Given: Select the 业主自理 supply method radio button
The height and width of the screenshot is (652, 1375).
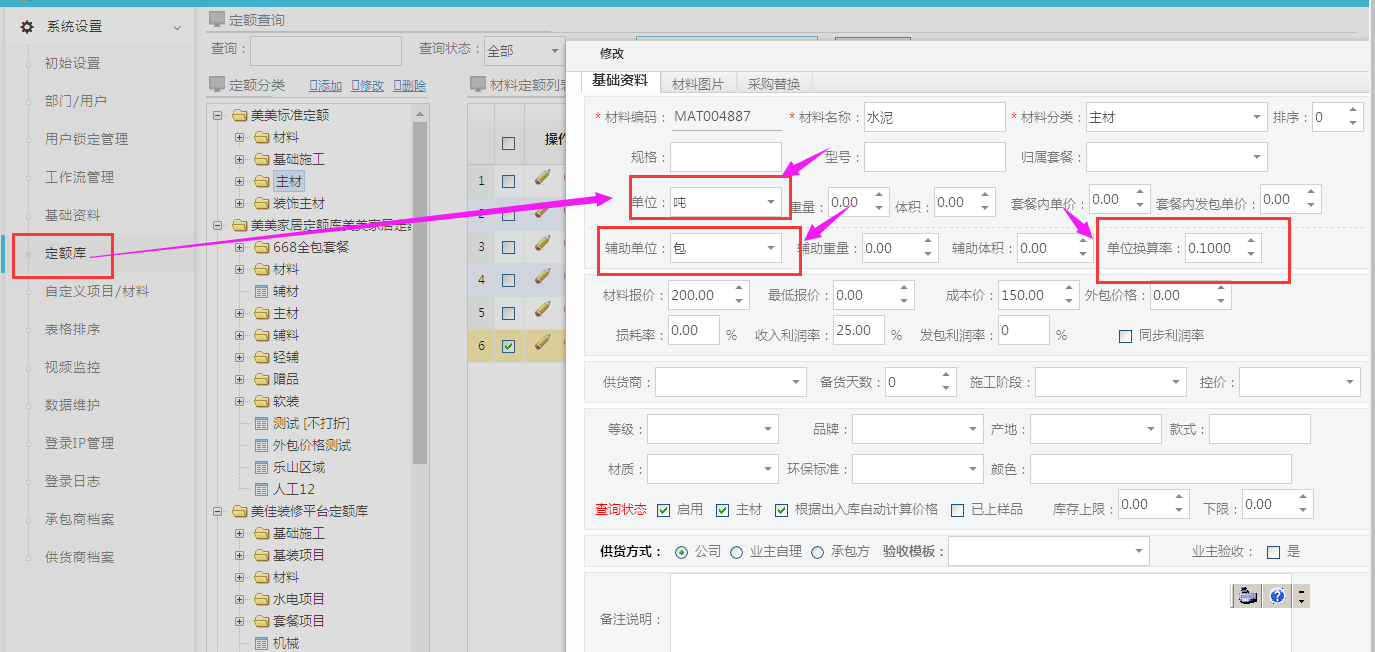Looking at the screenshot, I should point(737,552).
